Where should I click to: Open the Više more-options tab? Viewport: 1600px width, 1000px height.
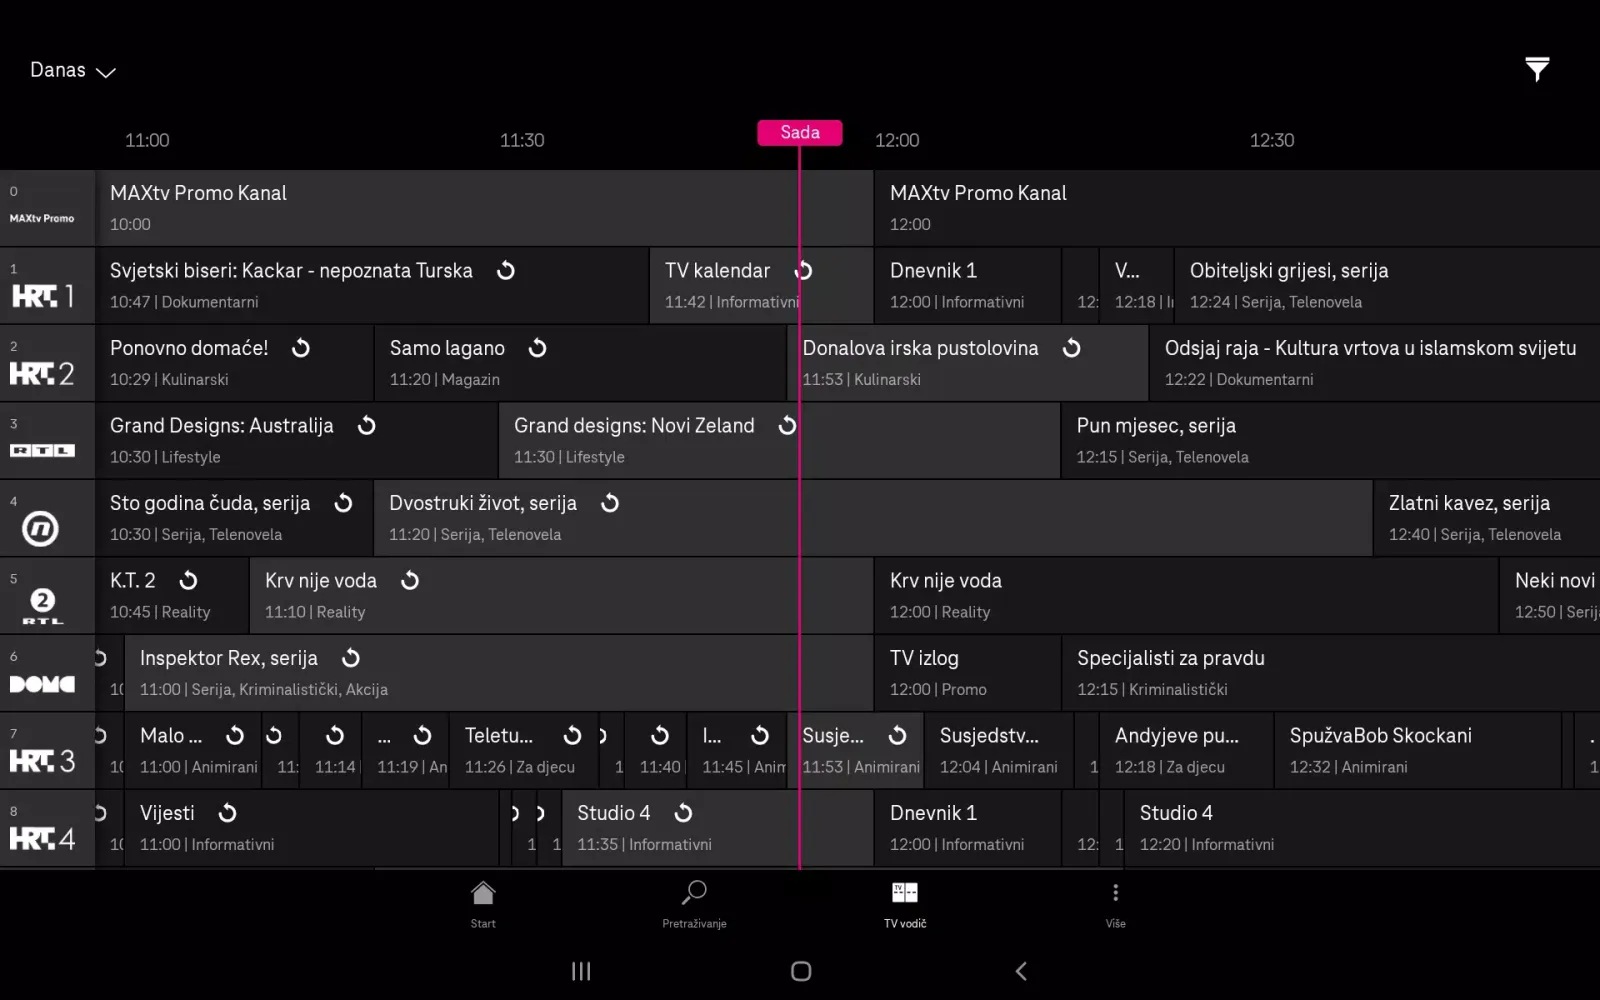pos(1116,904)
